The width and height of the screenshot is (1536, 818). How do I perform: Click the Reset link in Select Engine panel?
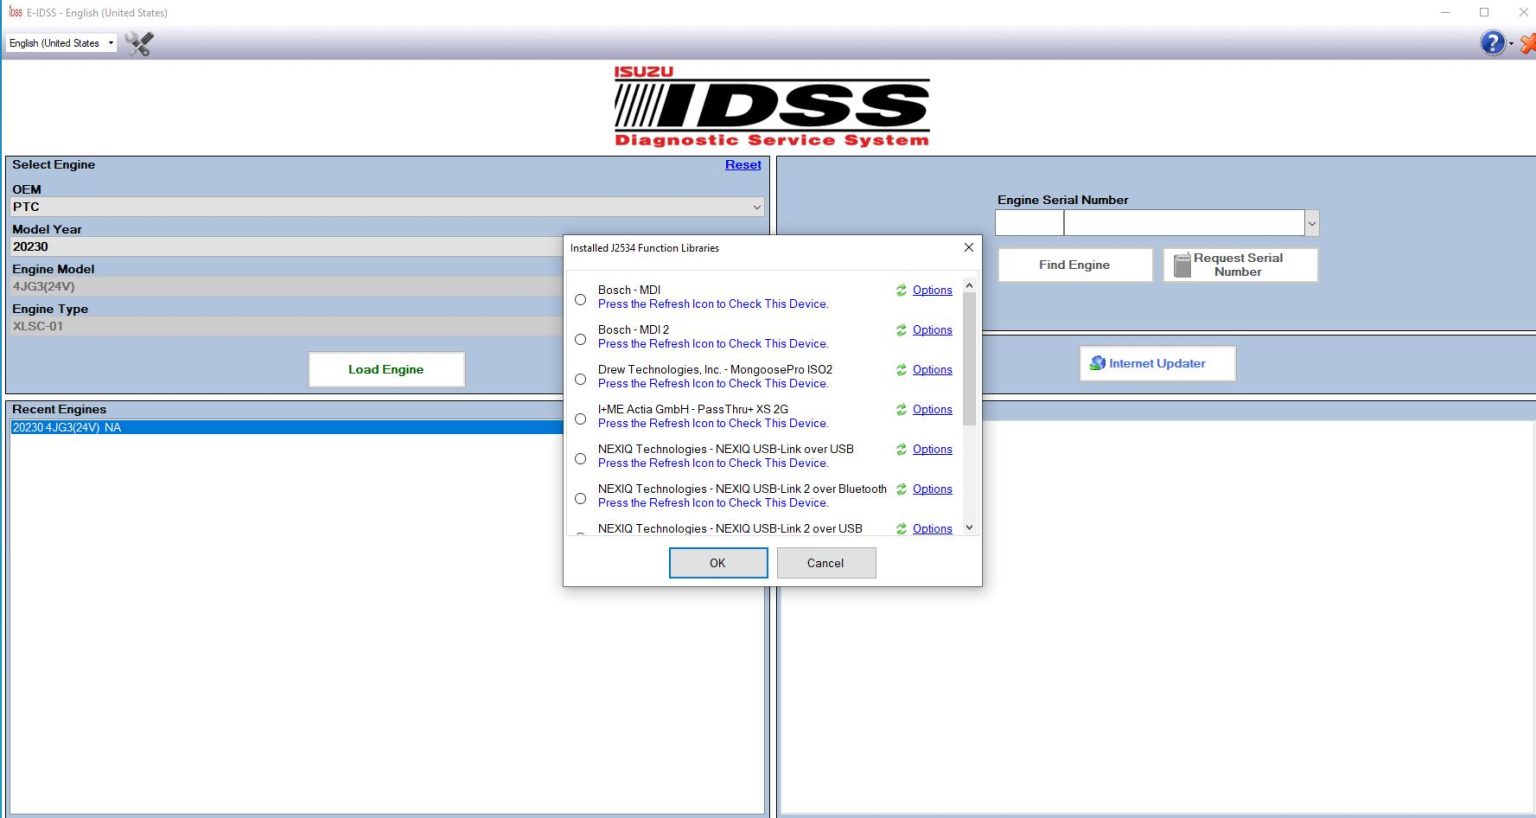click(x=742, y=164)
